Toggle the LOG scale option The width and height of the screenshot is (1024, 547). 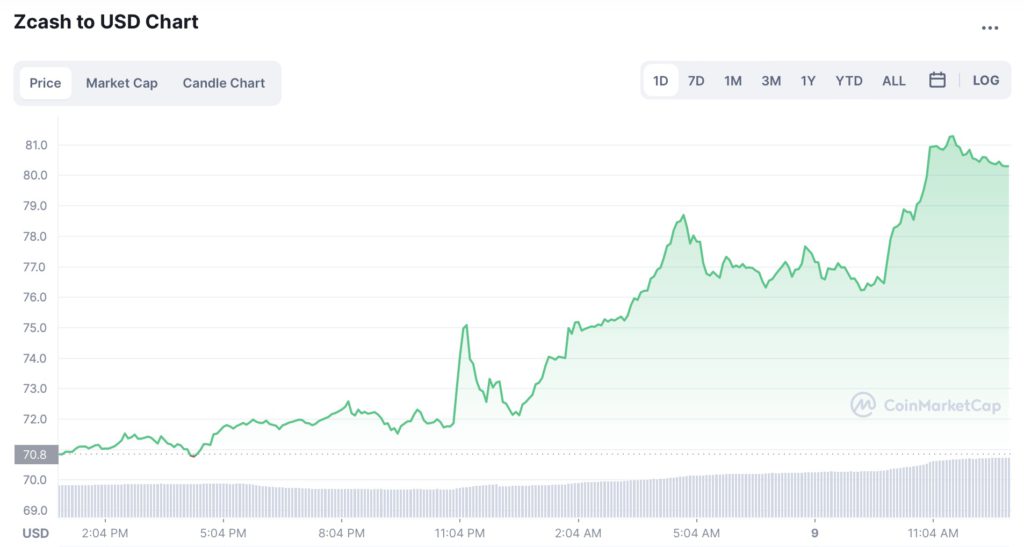click(985, 80)
